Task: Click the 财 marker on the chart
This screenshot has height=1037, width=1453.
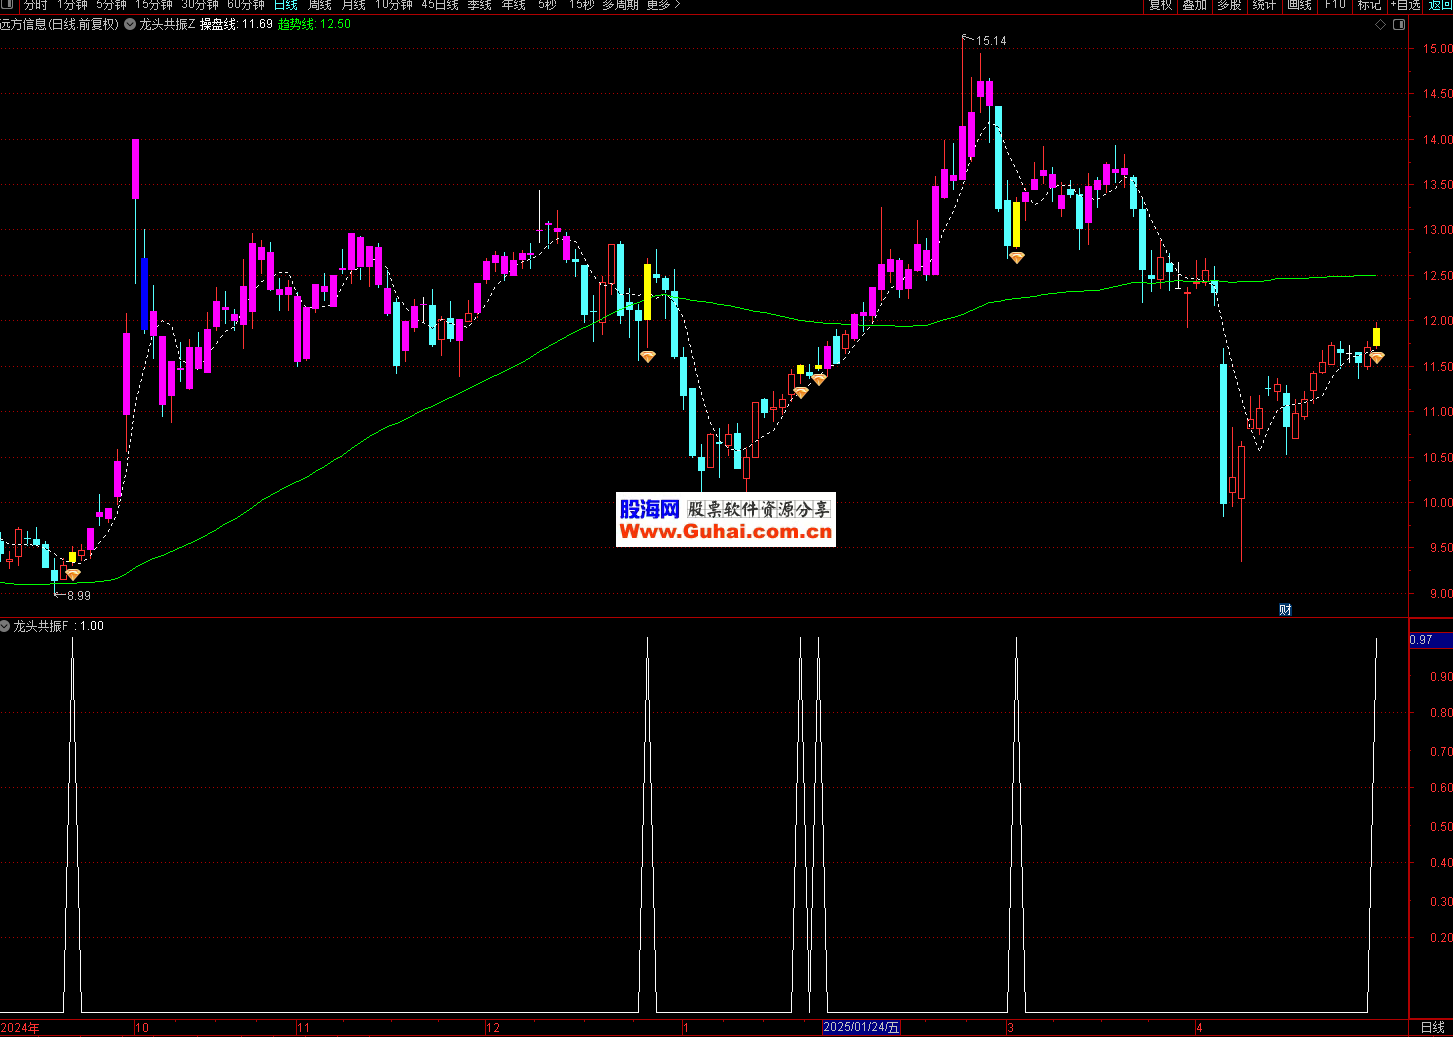Action: (x=1285, y=609)
